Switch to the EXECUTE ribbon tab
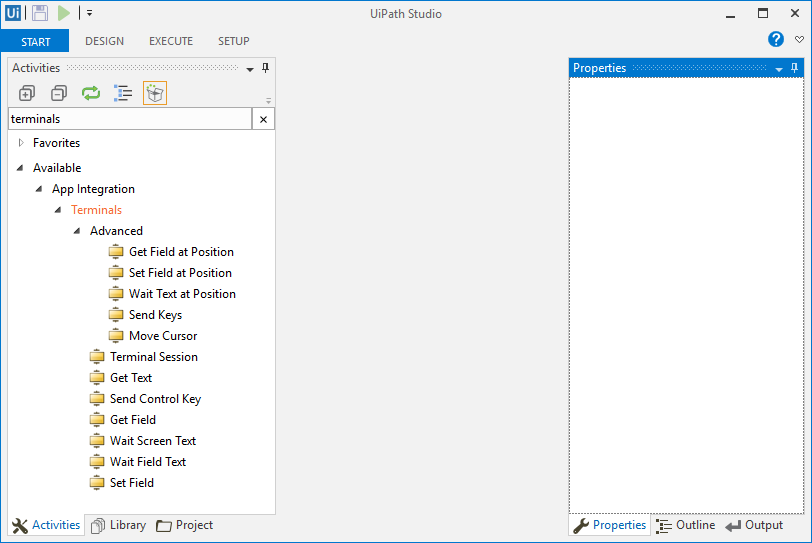This screenshot has width=812, height=543. 171,41
